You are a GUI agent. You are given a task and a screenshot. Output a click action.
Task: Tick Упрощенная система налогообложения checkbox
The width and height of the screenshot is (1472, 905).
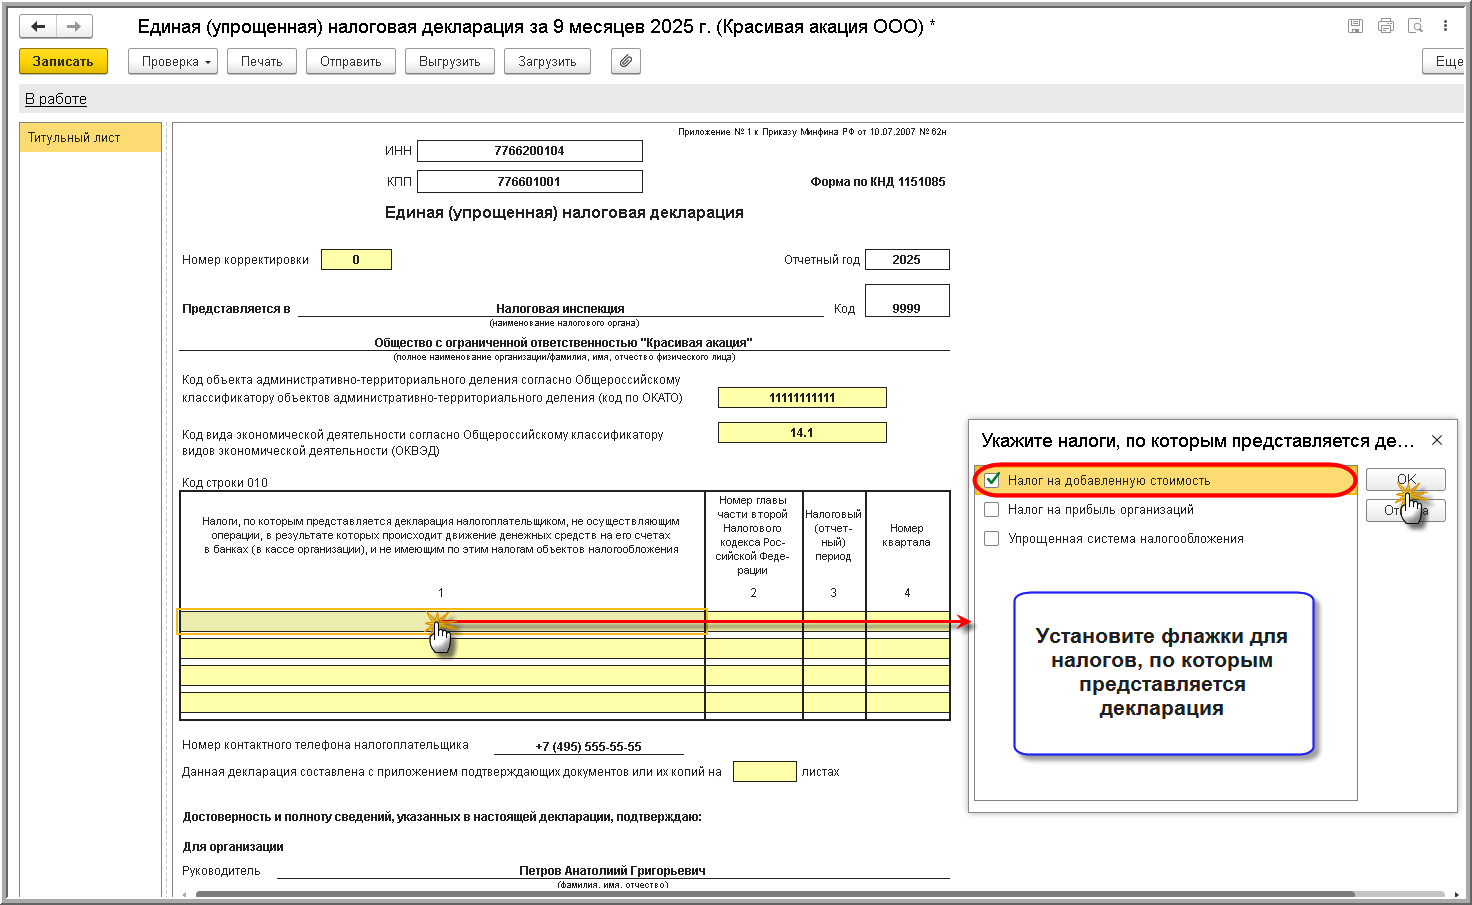[992, 538]
